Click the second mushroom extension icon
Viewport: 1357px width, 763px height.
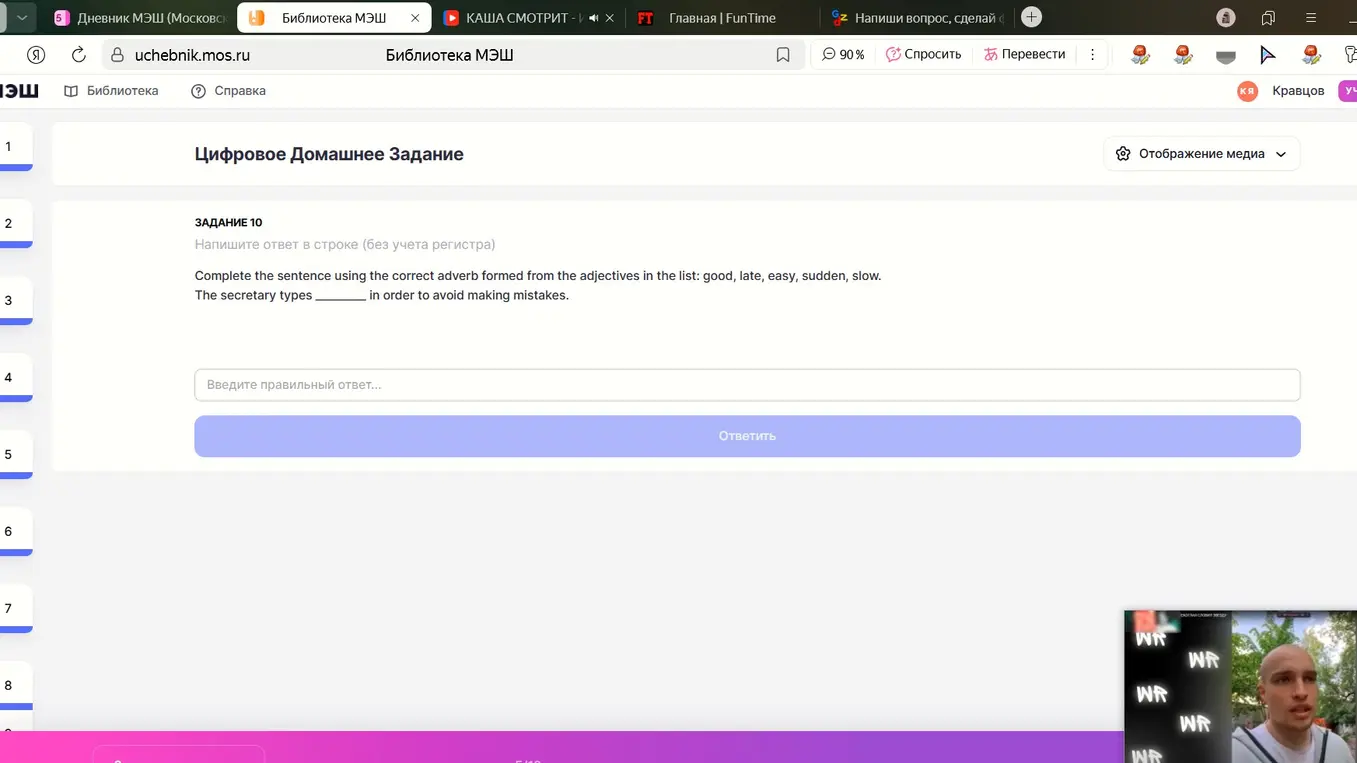(1183, 55)
